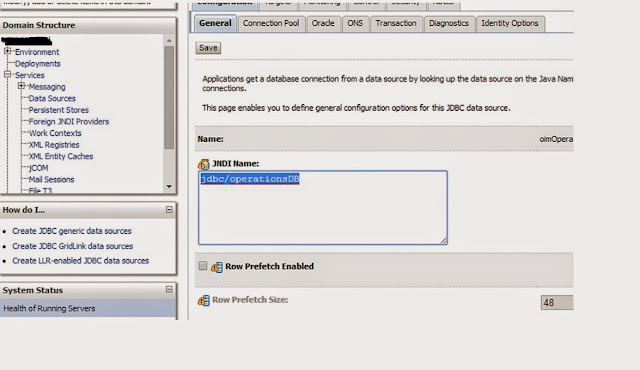Click the JNDI Name textarea resize grip
Image resolution: width=640 pixels, height=370 pixels.
point(443,241)
